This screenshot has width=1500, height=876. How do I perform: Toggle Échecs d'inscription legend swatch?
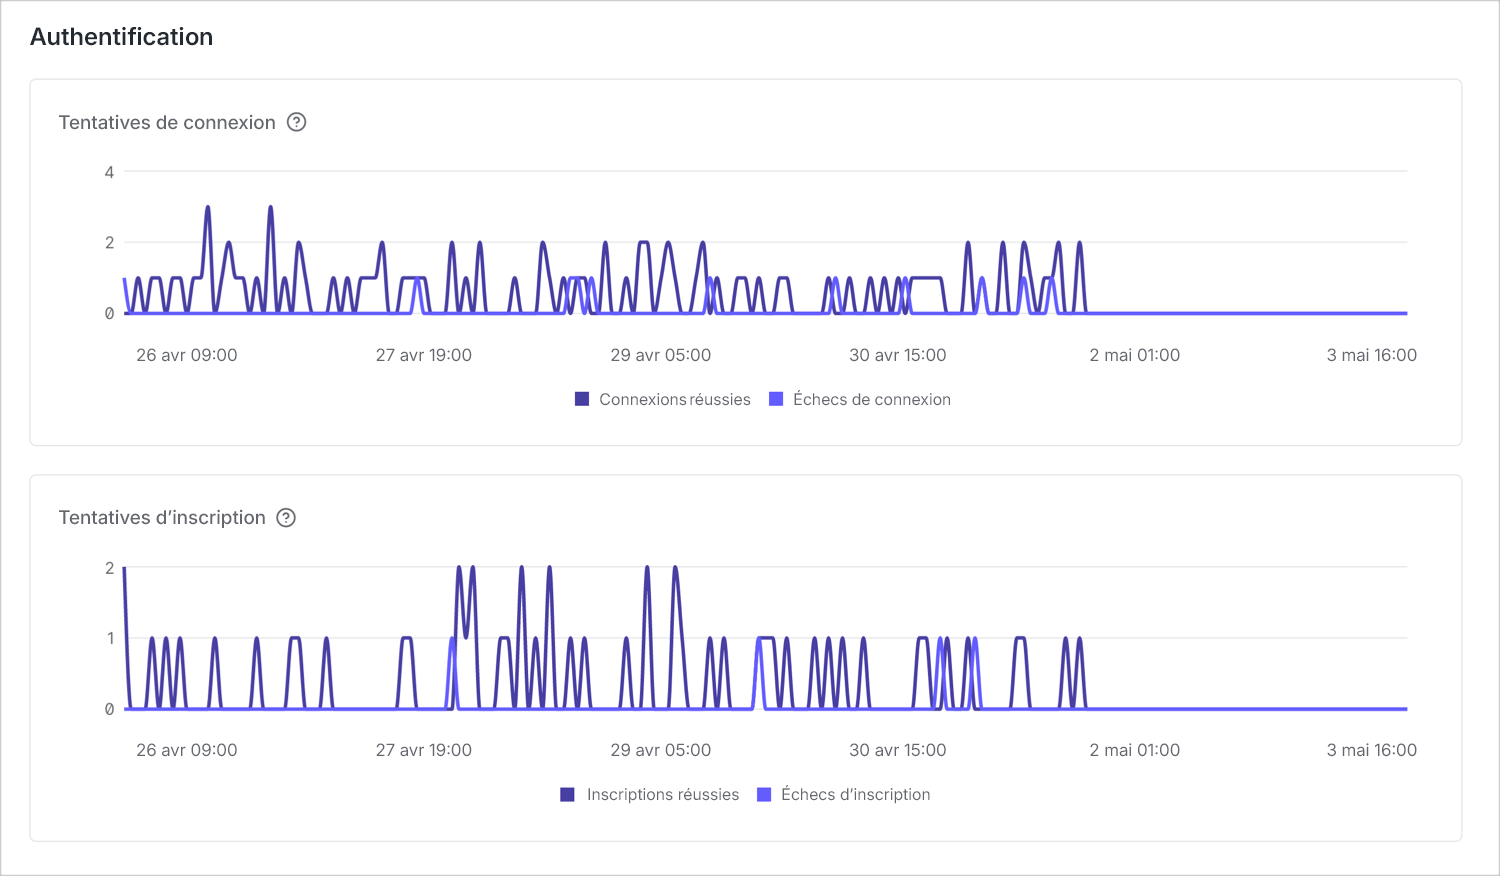click(x=764, y=794)
